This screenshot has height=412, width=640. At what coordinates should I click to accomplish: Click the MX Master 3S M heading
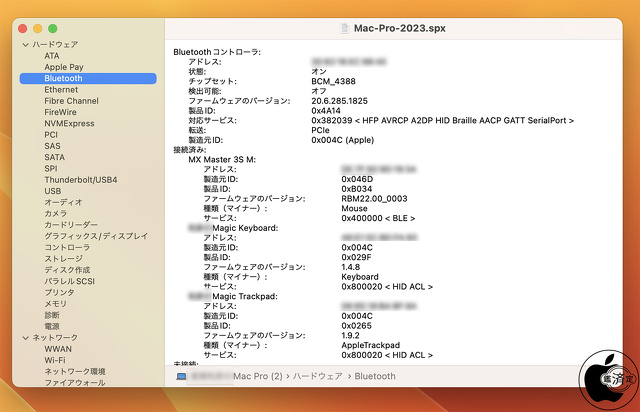pos(222,160)
